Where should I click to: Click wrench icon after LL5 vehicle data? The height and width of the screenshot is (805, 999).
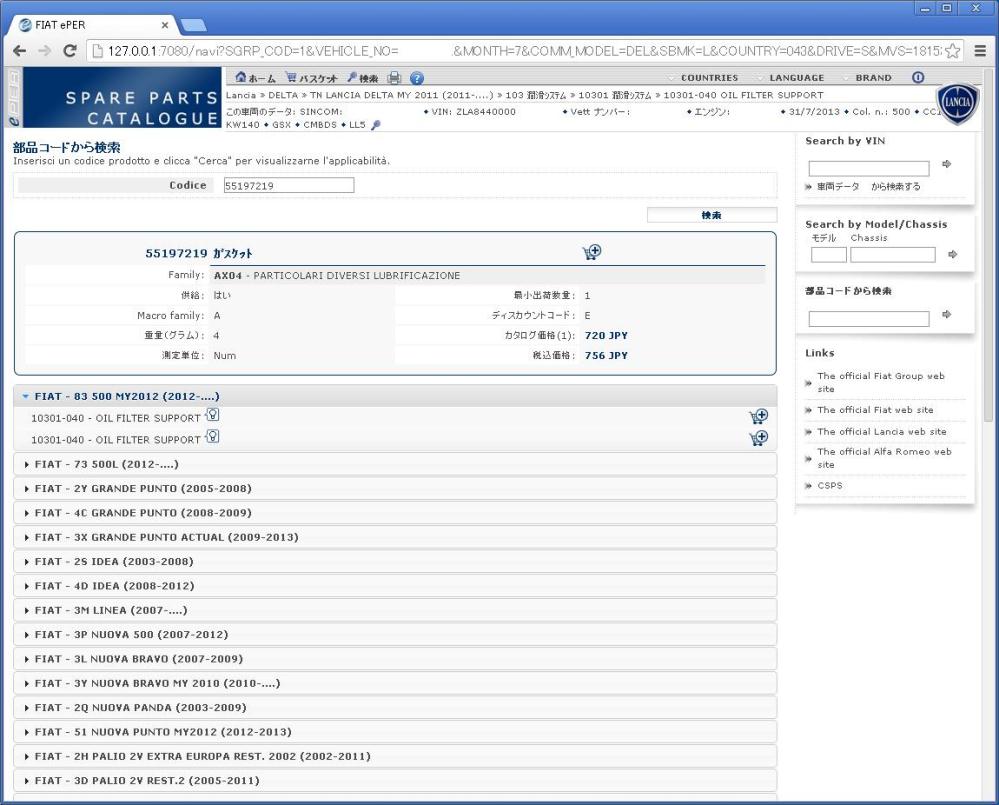click(x=376, y=125)
